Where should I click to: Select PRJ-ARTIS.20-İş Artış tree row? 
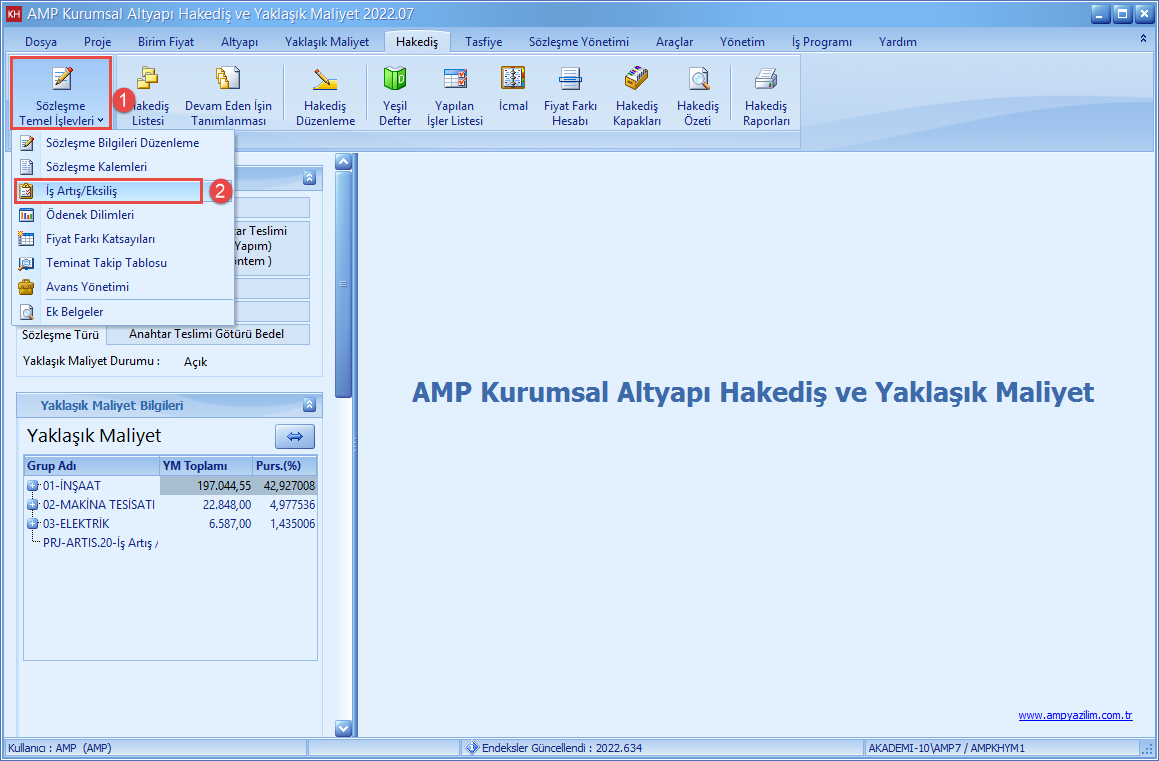click(100, 543)
